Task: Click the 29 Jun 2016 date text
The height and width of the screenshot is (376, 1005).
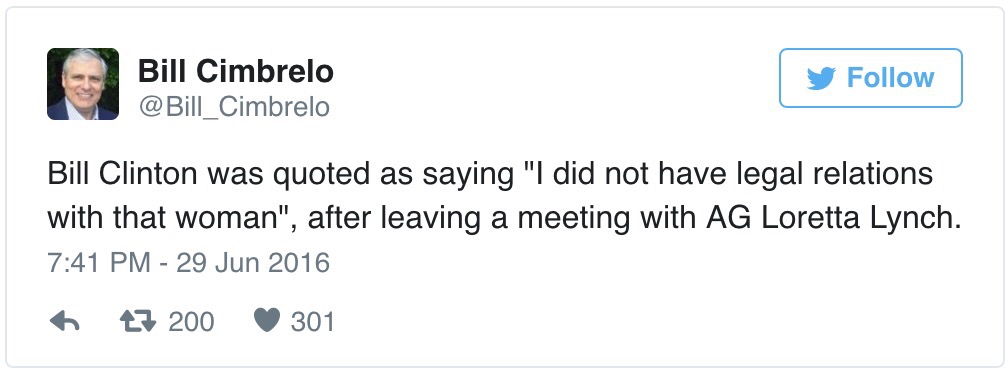Action: (x=253, y=263)
